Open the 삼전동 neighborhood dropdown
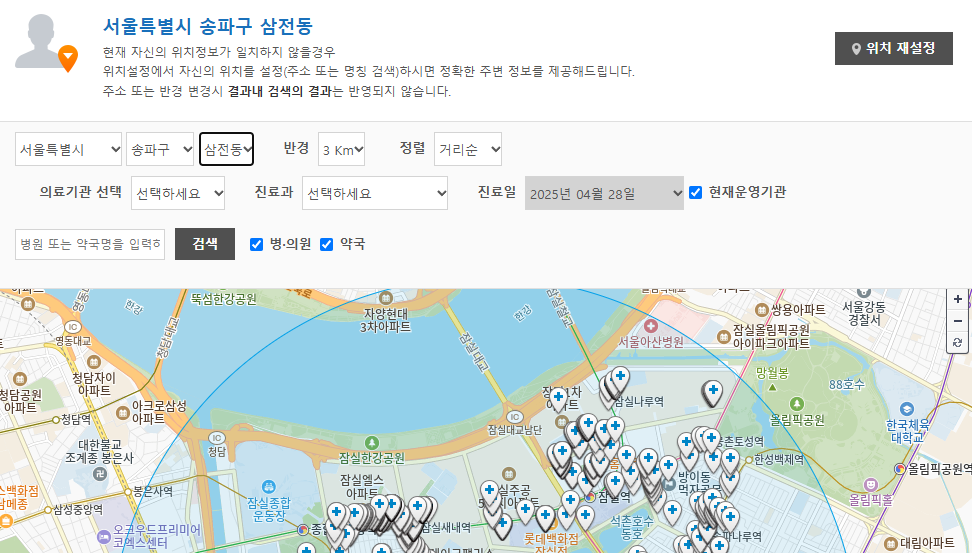972x553 pixels. tap(226, 149)
